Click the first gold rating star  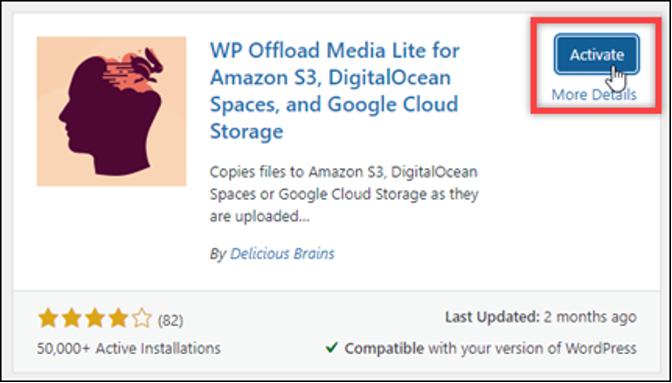(x=47, y=319)
